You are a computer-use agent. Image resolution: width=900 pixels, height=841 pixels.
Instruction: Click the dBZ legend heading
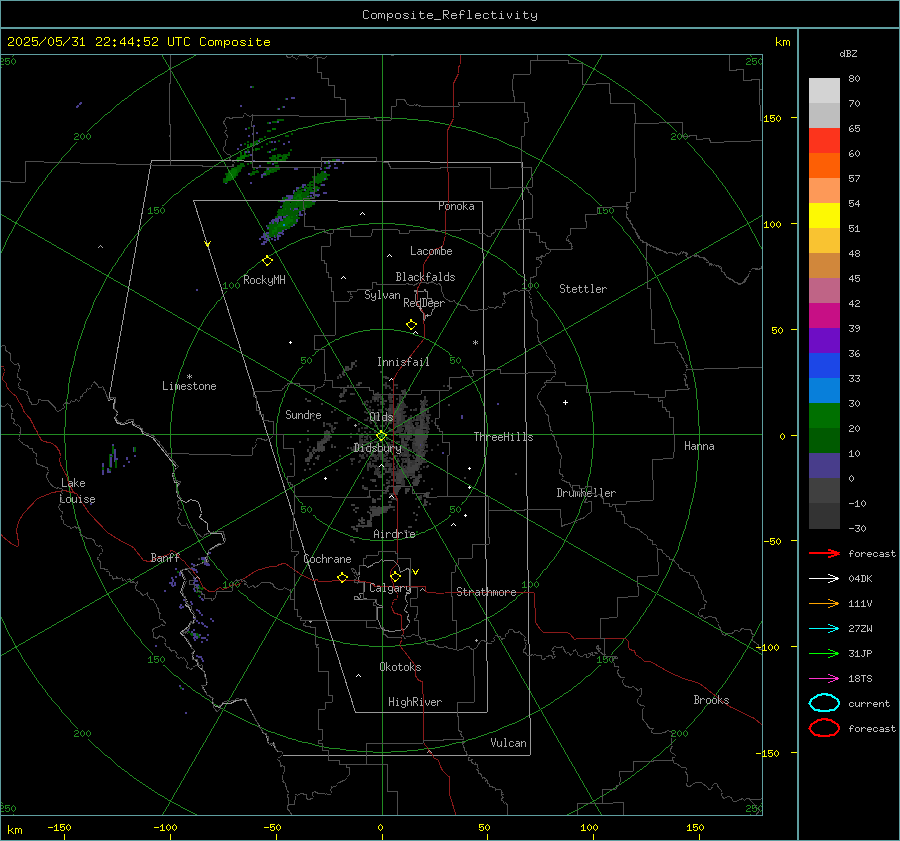848,53
